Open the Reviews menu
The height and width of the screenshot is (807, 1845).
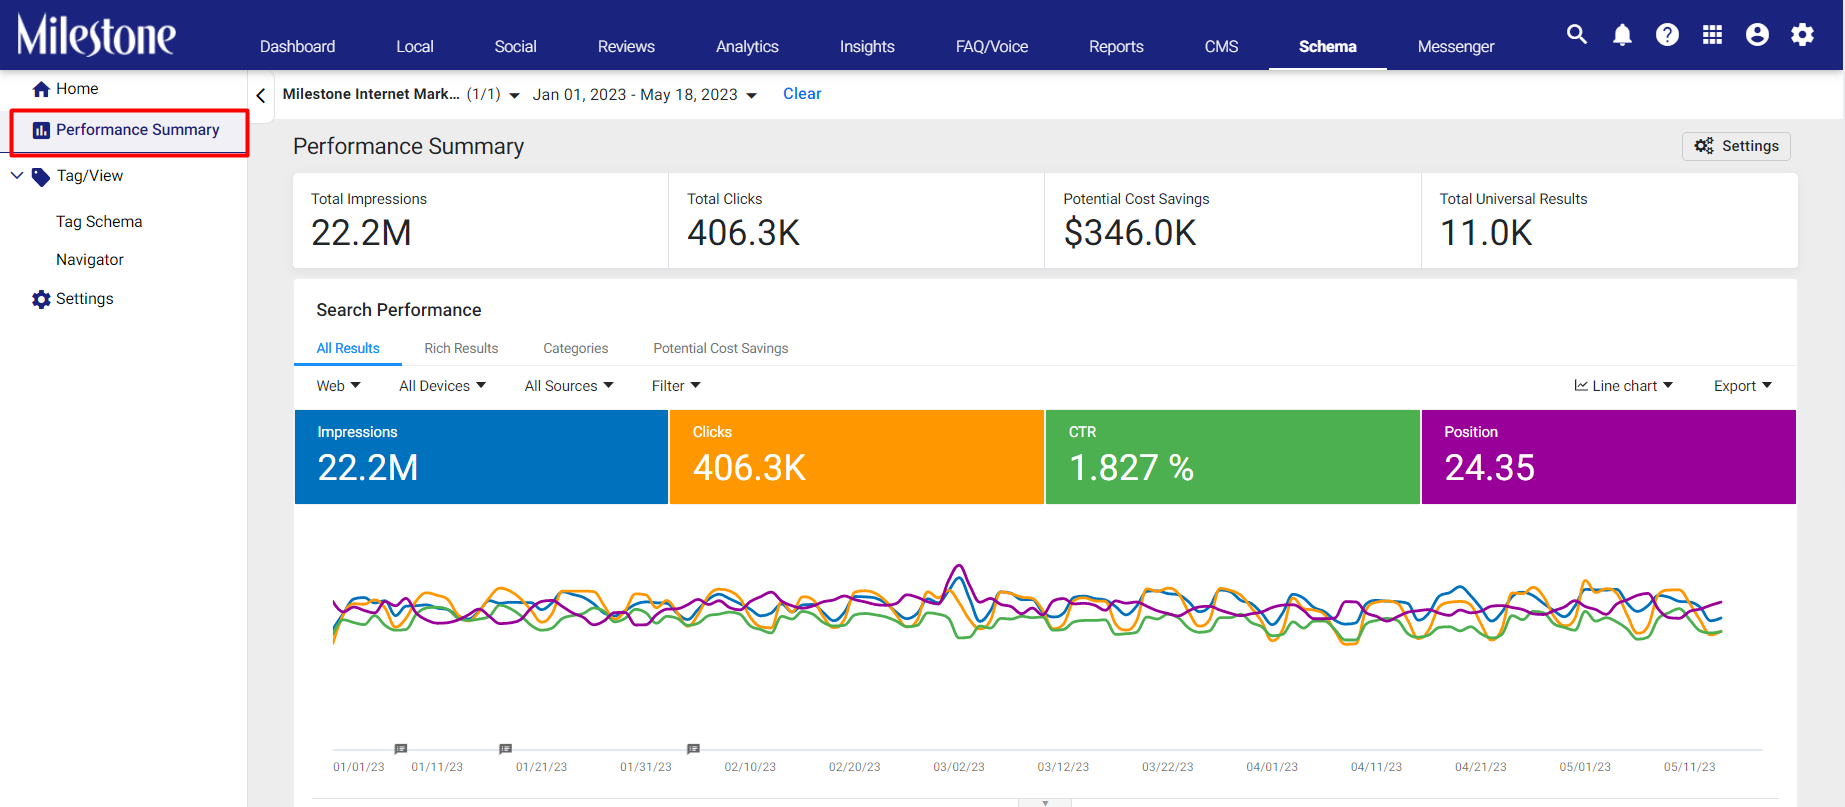[626, 46]
